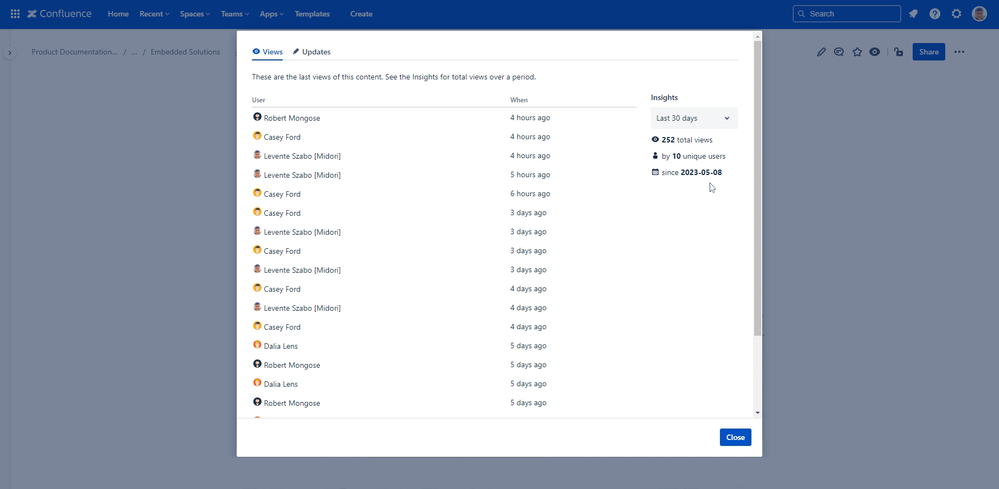Screen dimensions: 999x489
Task: Switch to the Updates tab
Action: coord(312,52)
